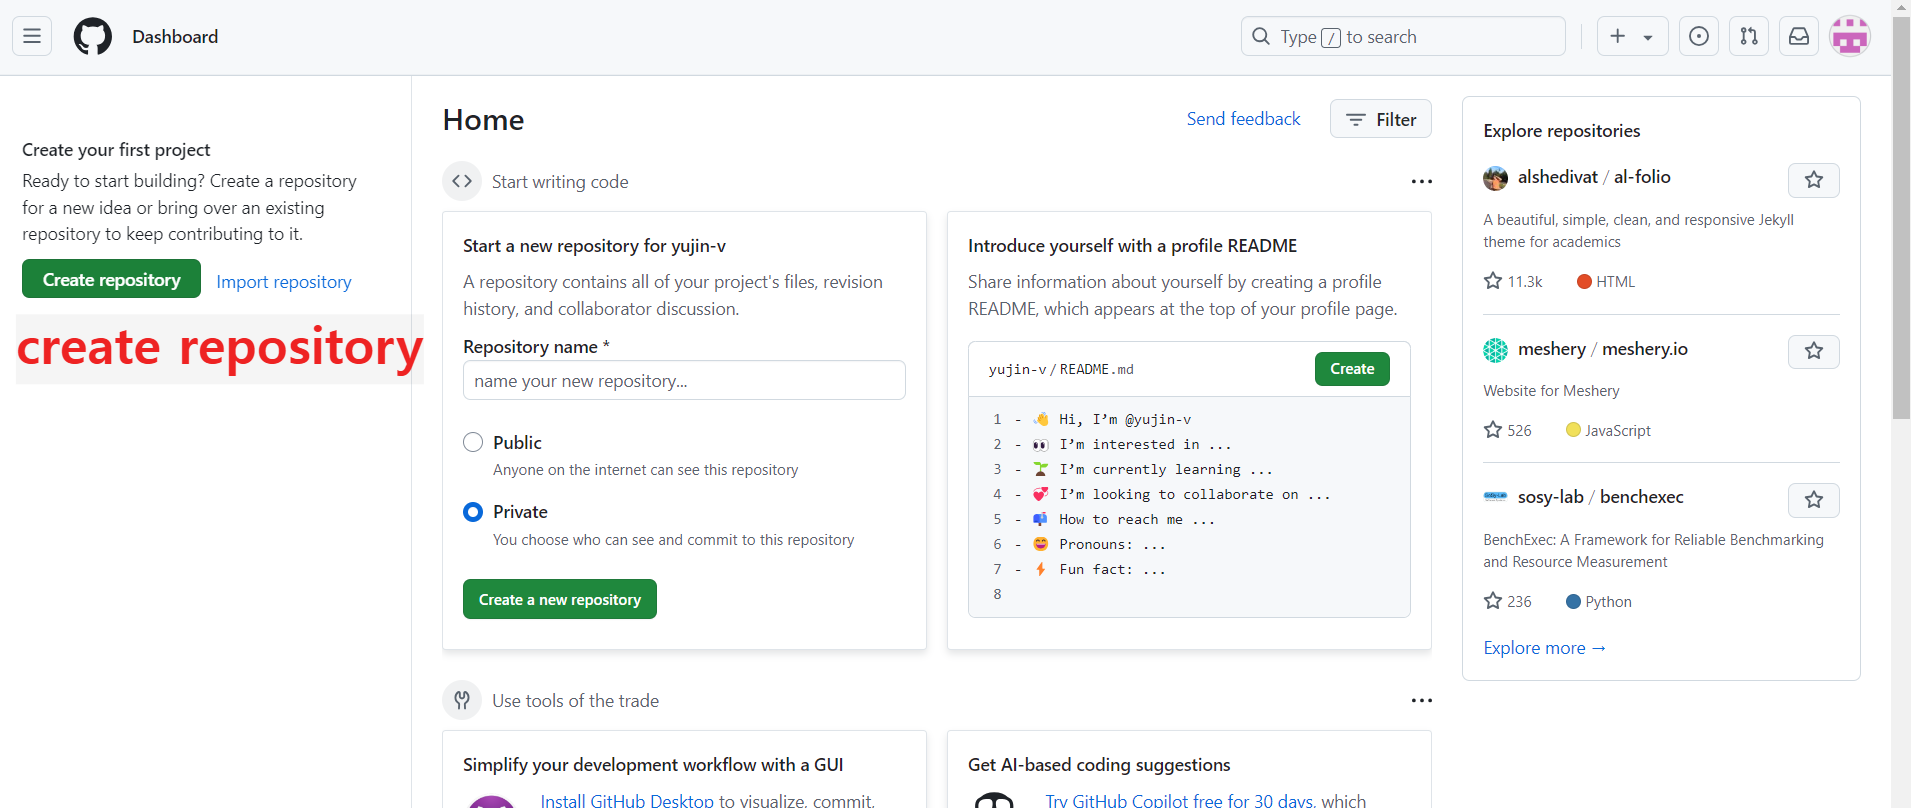Click the sosy-lab avatar icon
Image resolution: width=1911 pixels, height=808 pixels.
click(1495, 497)
